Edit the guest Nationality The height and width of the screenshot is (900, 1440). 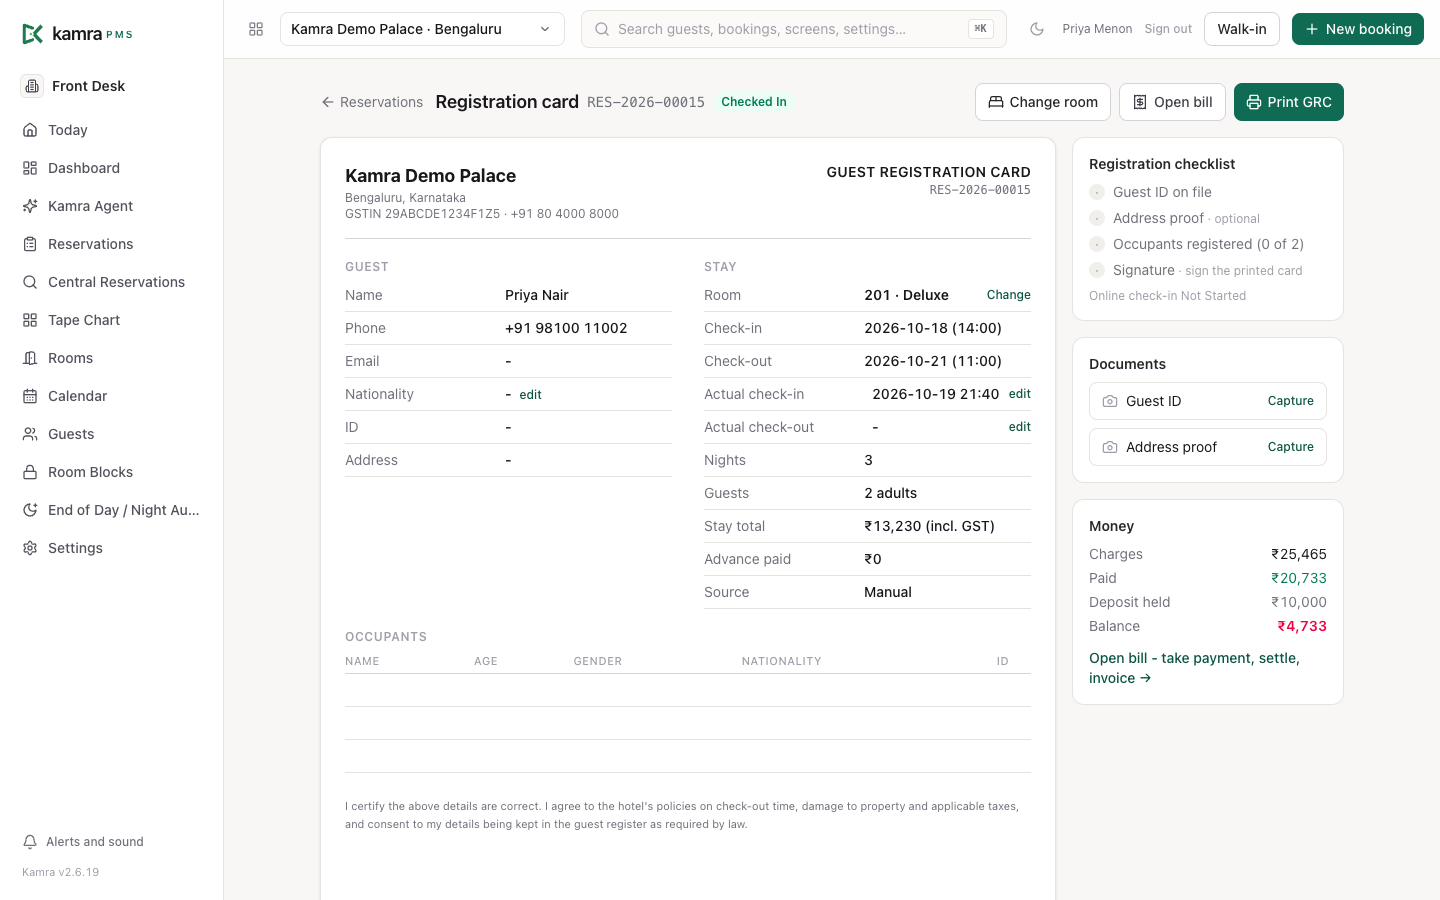coord(530,395)
